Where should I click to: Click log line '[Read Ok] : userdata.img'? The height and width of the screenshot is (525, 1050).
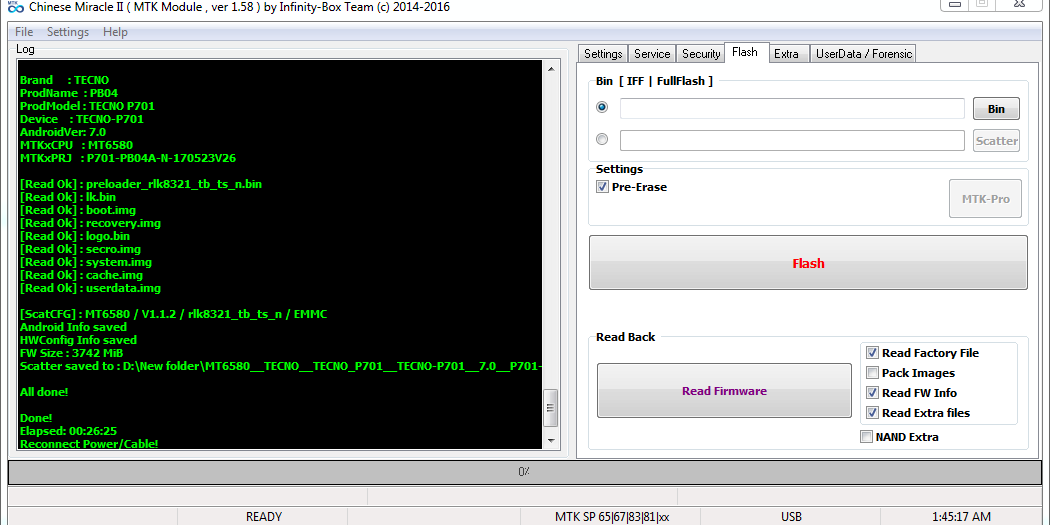90,288
